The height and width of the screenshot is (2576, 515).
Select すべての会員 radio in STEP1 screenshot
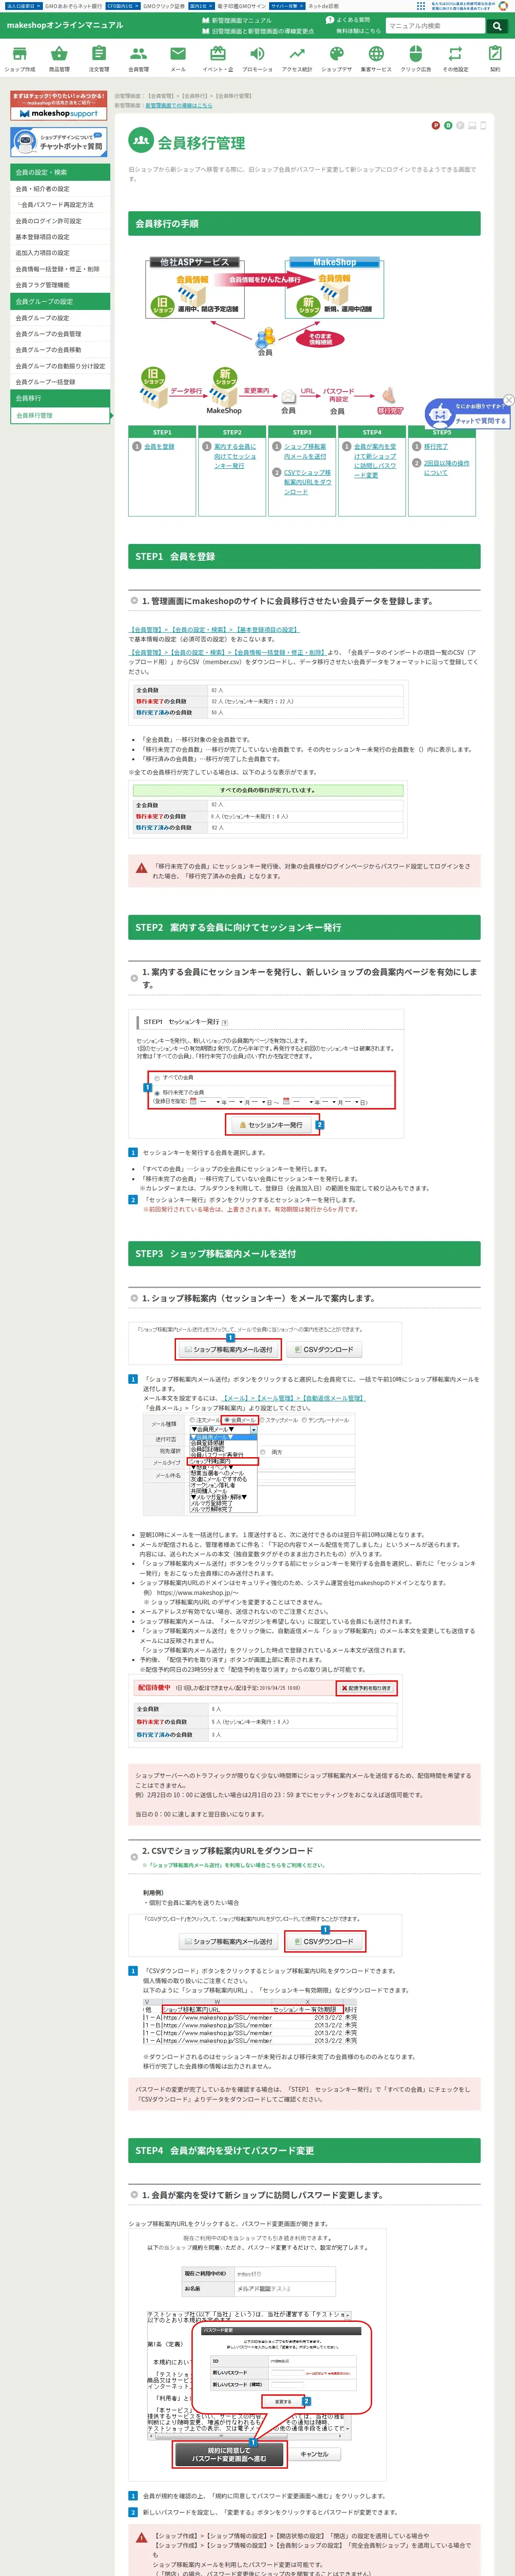click(x=157, y=1078)
